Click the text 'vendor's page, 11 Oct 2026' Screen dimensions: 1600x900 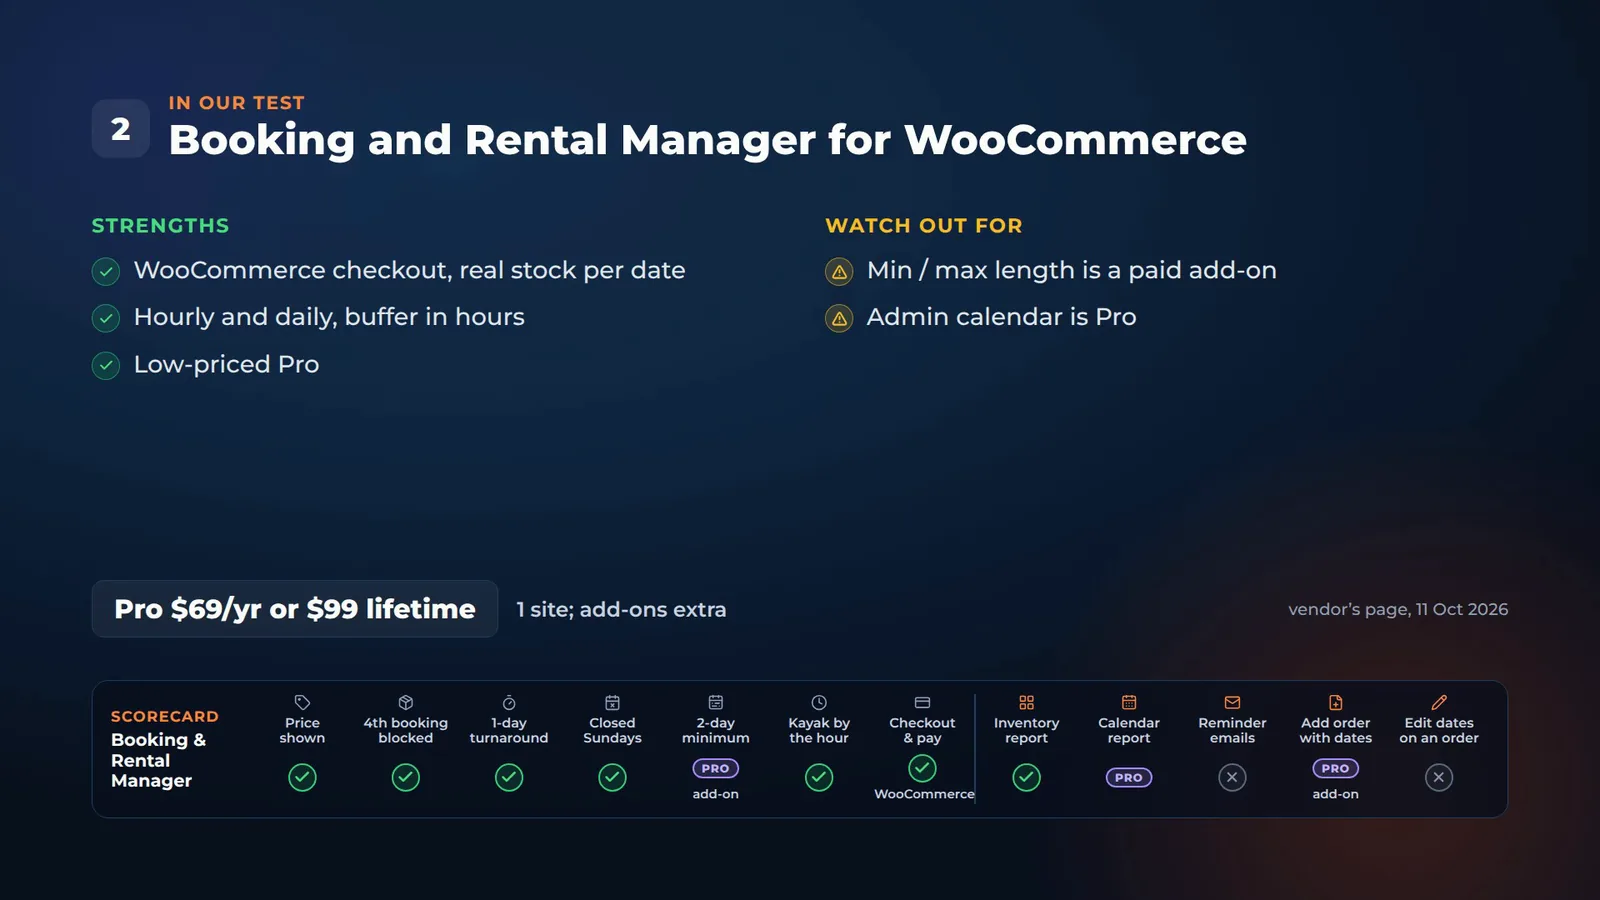pyautogui.click(x=1398, y=609)
